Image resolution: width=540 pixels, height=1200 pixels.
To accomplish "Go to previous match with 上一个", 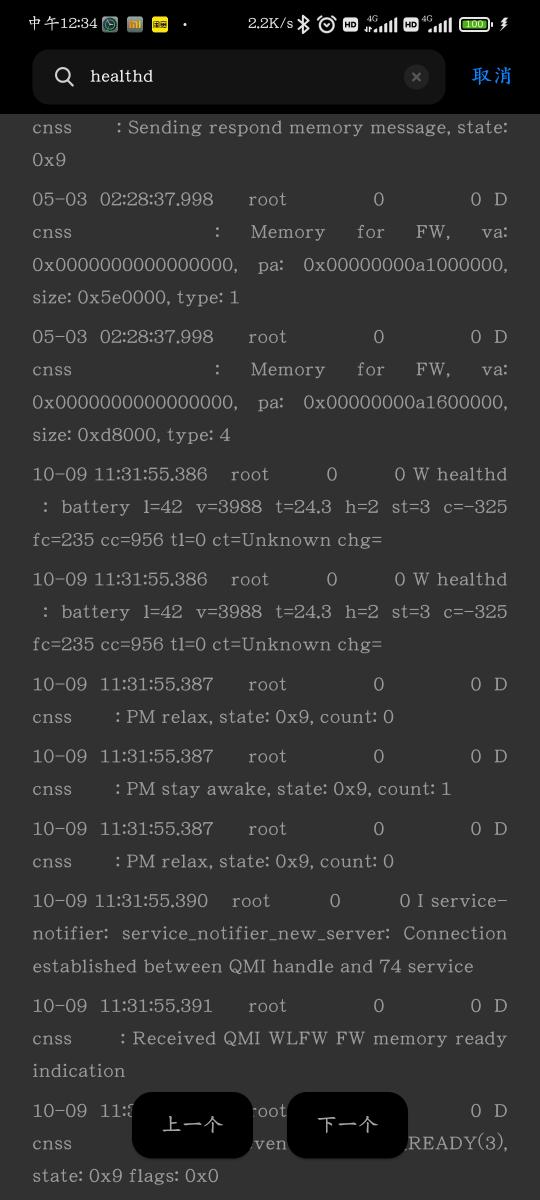I will tap(192, 1125).
